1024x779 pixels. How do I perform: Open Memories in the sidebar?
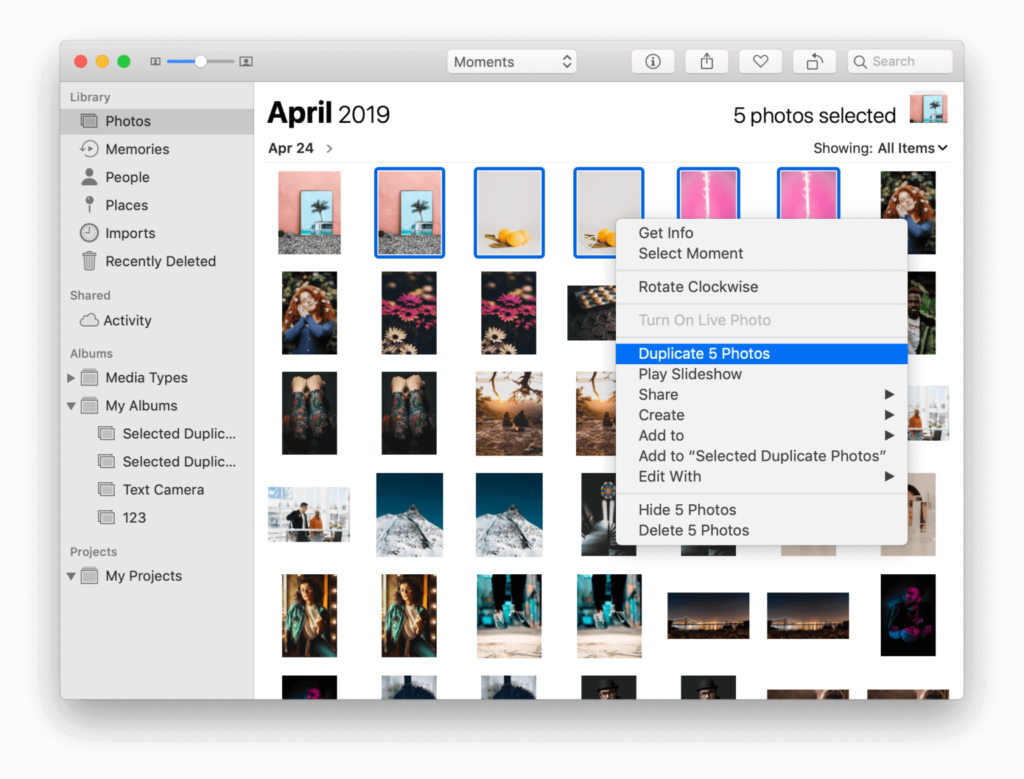point(137,149)
